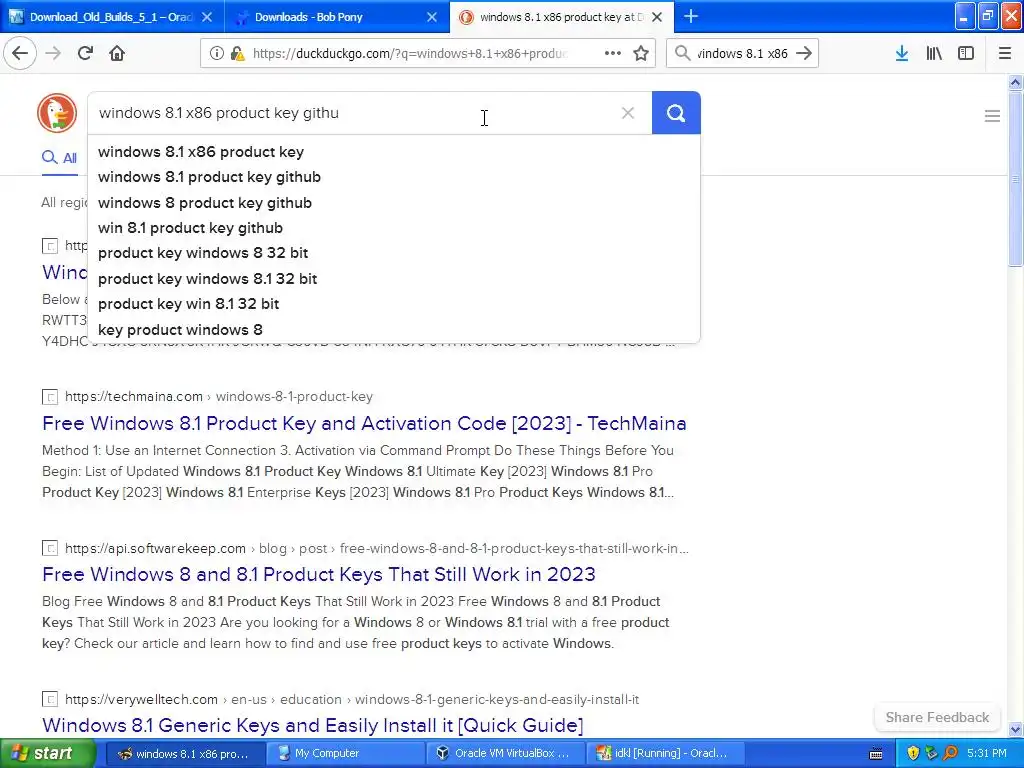
Task: Bookmark this page with the star
Action: tap(641, 53)
